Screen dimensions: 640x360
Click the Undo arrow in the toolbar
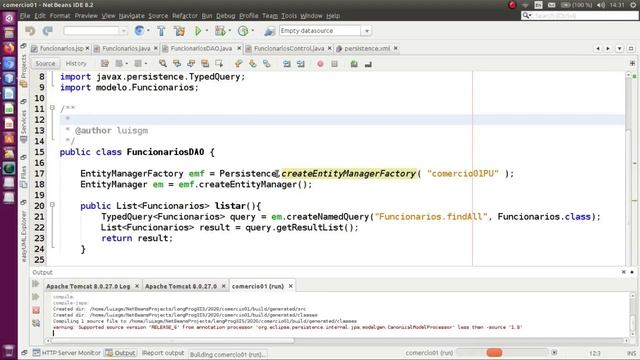(x=30, y=31)
